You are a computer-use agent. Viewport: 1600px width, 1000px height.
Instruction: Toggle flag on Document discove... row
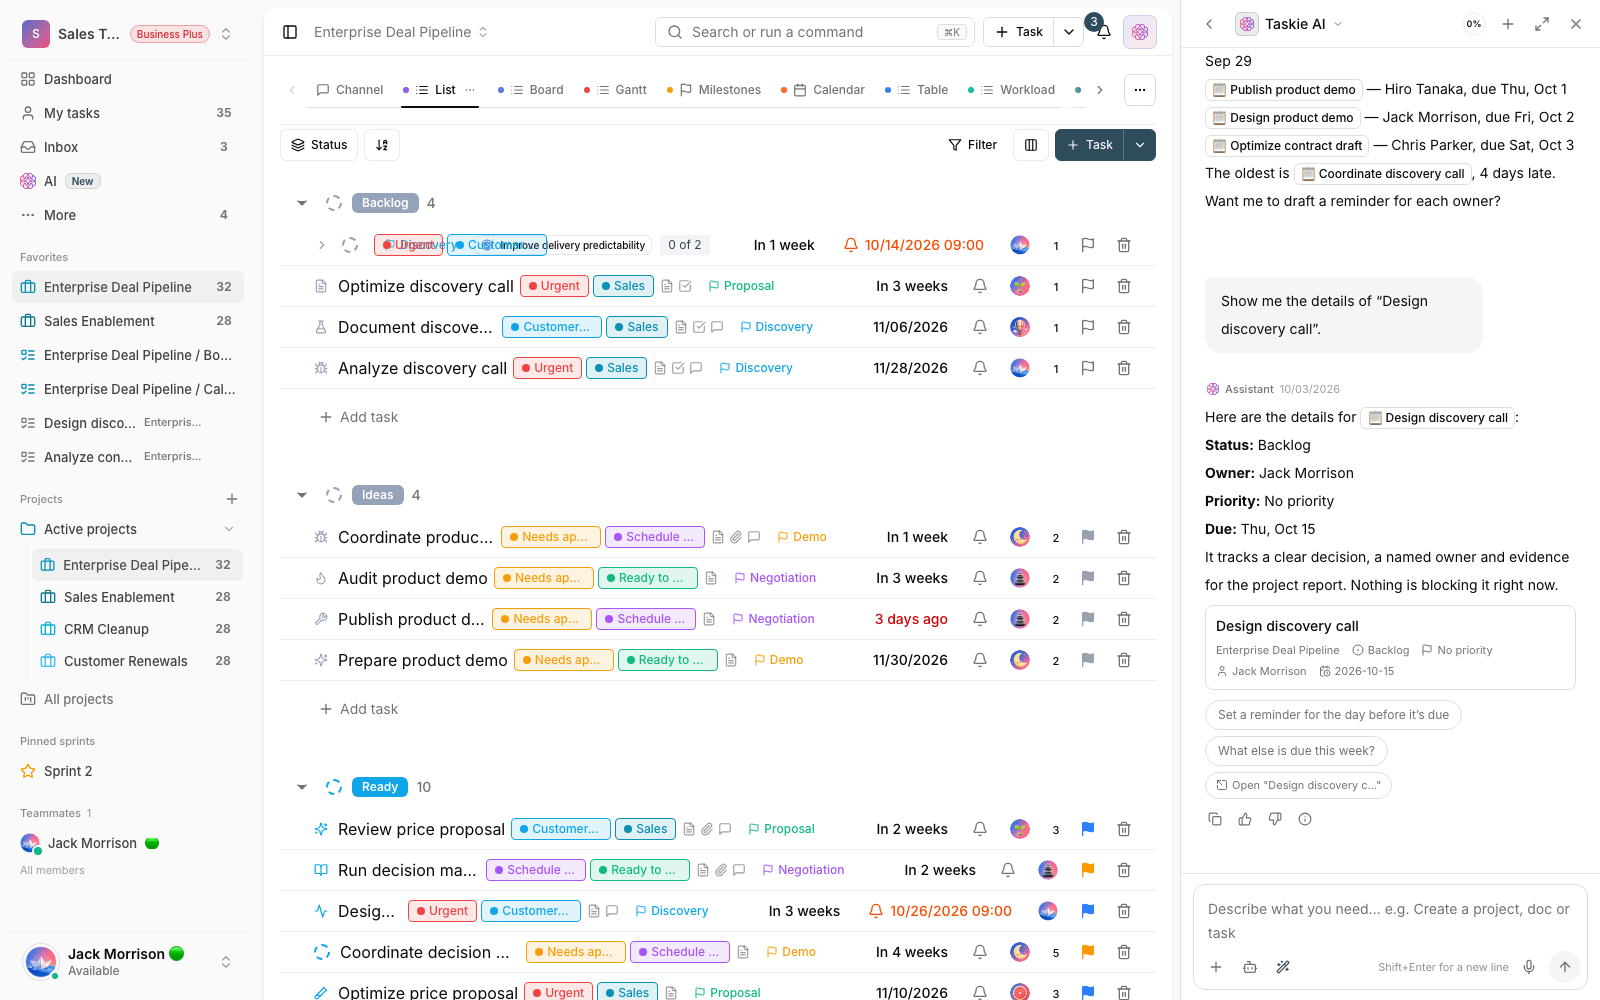pos(1088,327)
